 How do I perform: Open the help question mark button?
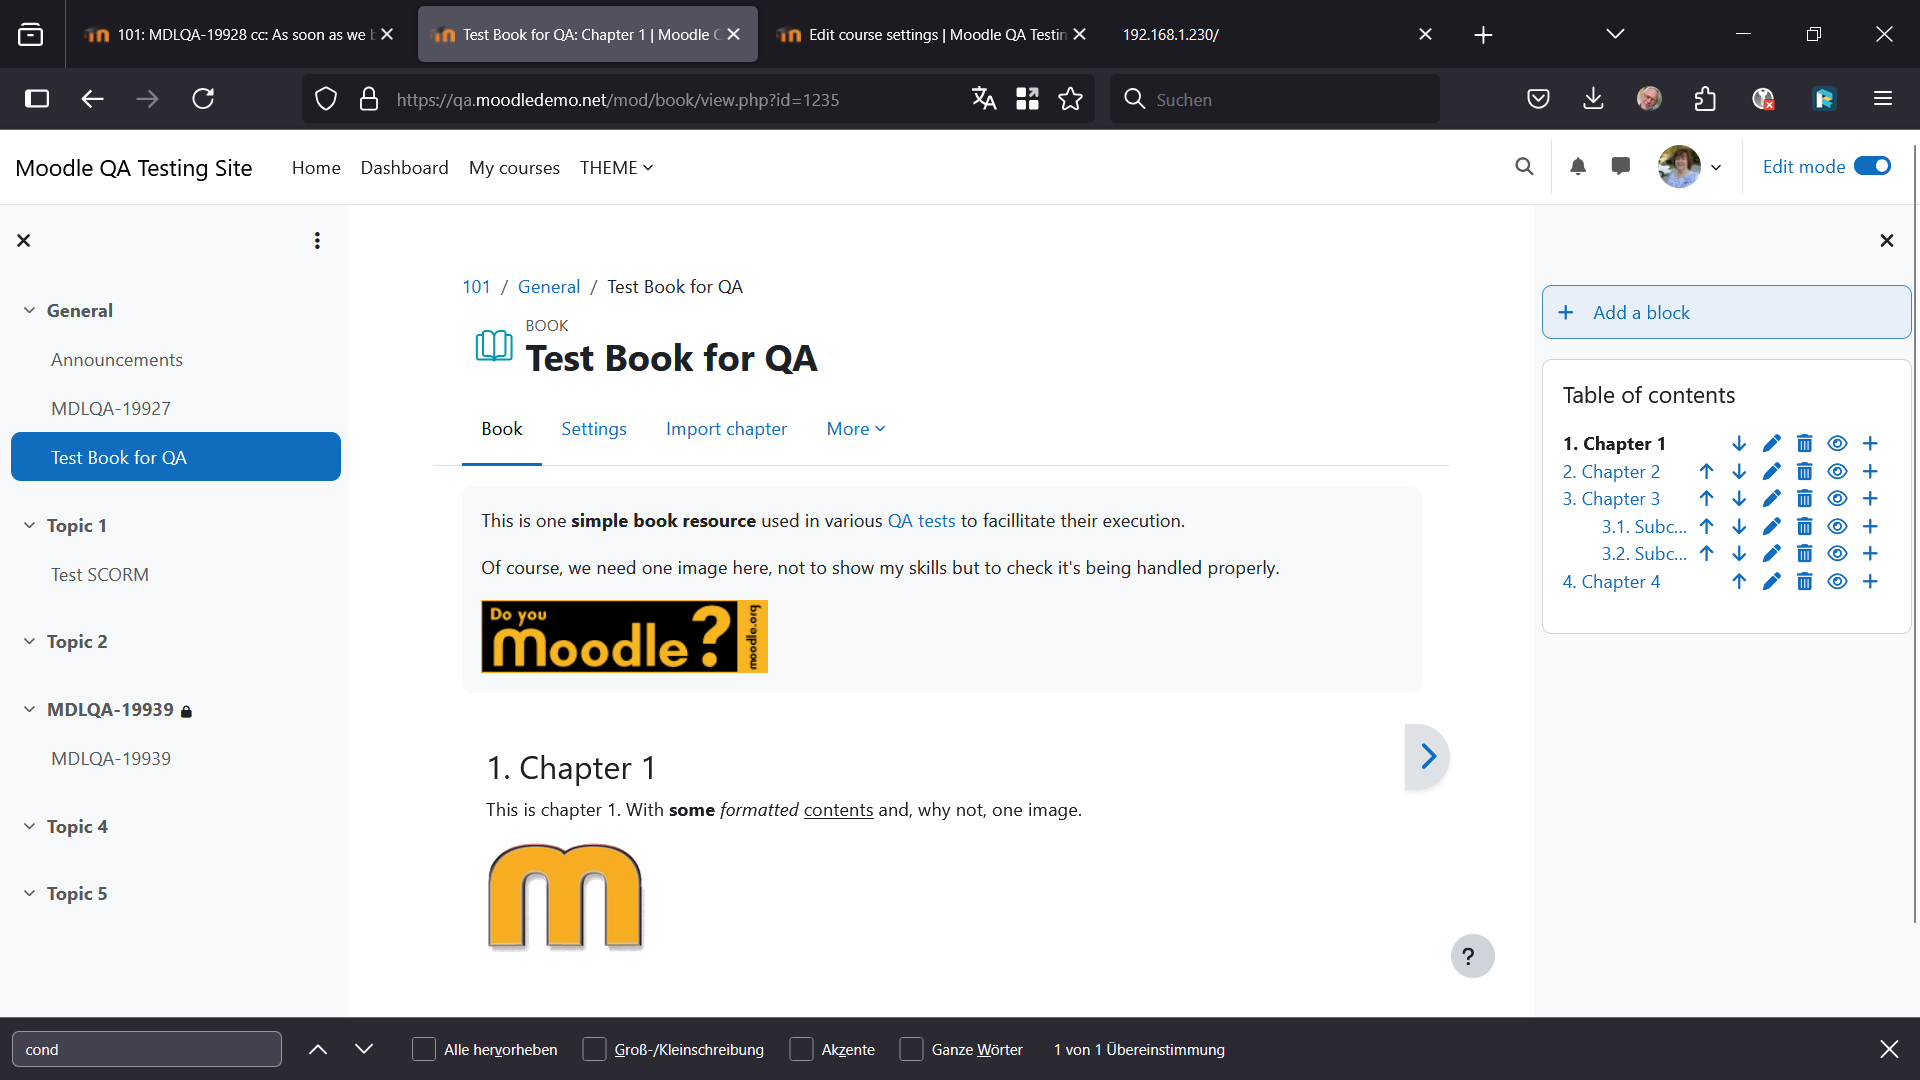point(1472,956)
